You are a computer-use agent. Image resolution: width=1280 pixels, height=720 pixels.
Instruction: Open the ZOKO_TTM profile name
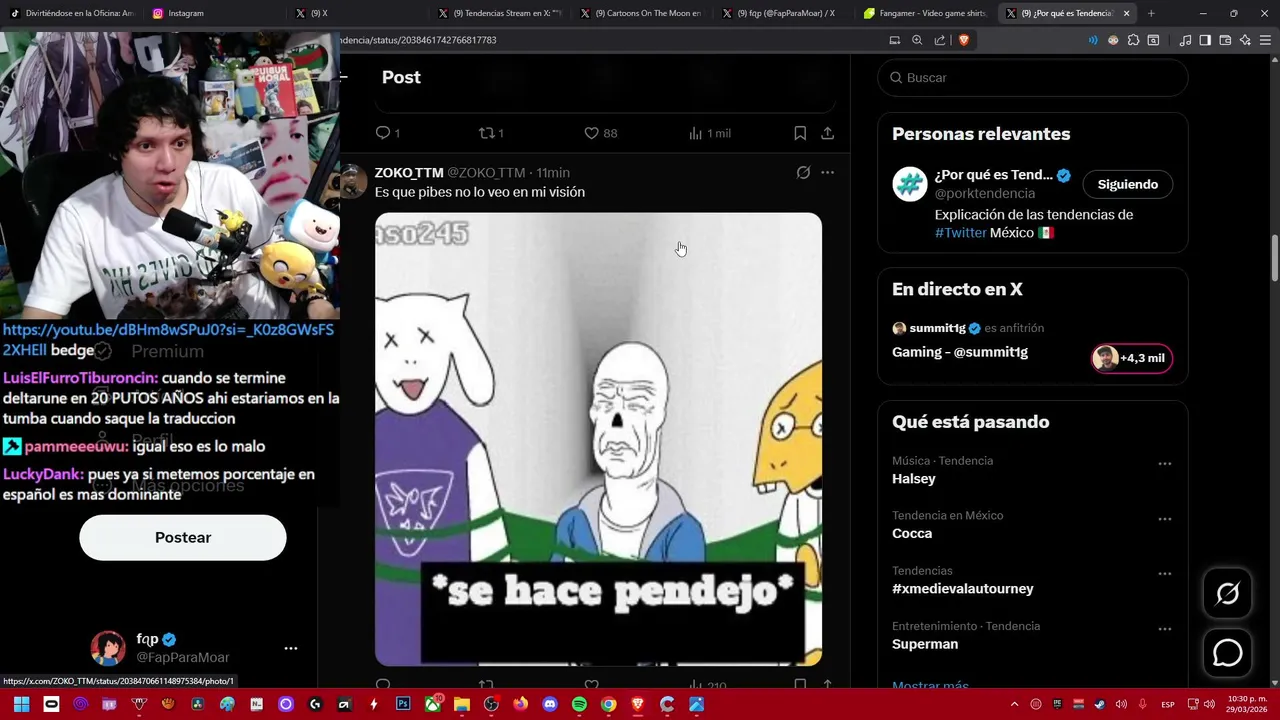point(409,173)
